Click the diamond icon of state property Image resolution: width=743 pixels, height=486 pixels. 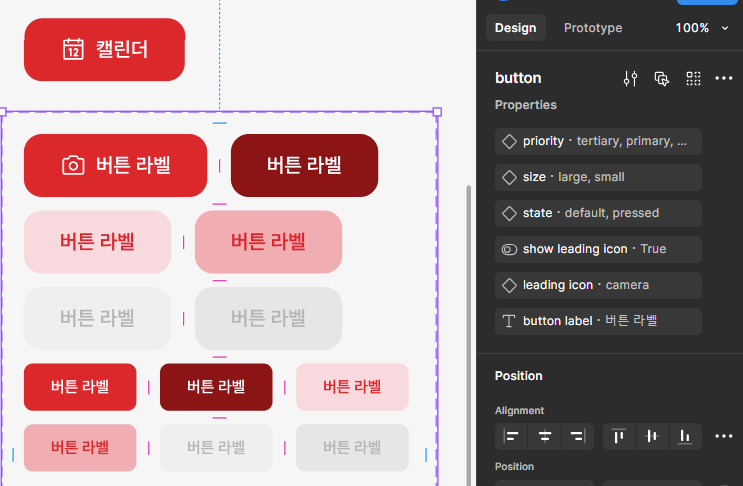point(509,213)
